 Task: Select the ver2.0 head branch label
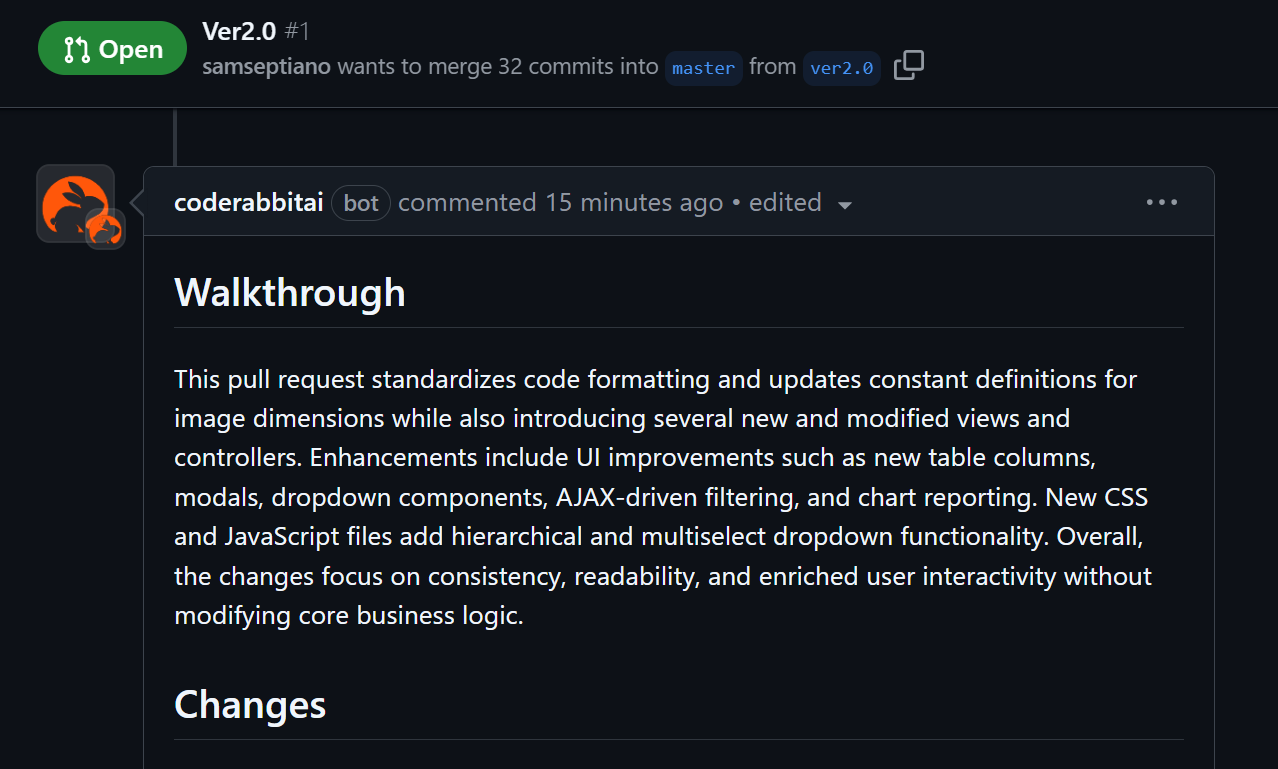click(x=841, y=68)
